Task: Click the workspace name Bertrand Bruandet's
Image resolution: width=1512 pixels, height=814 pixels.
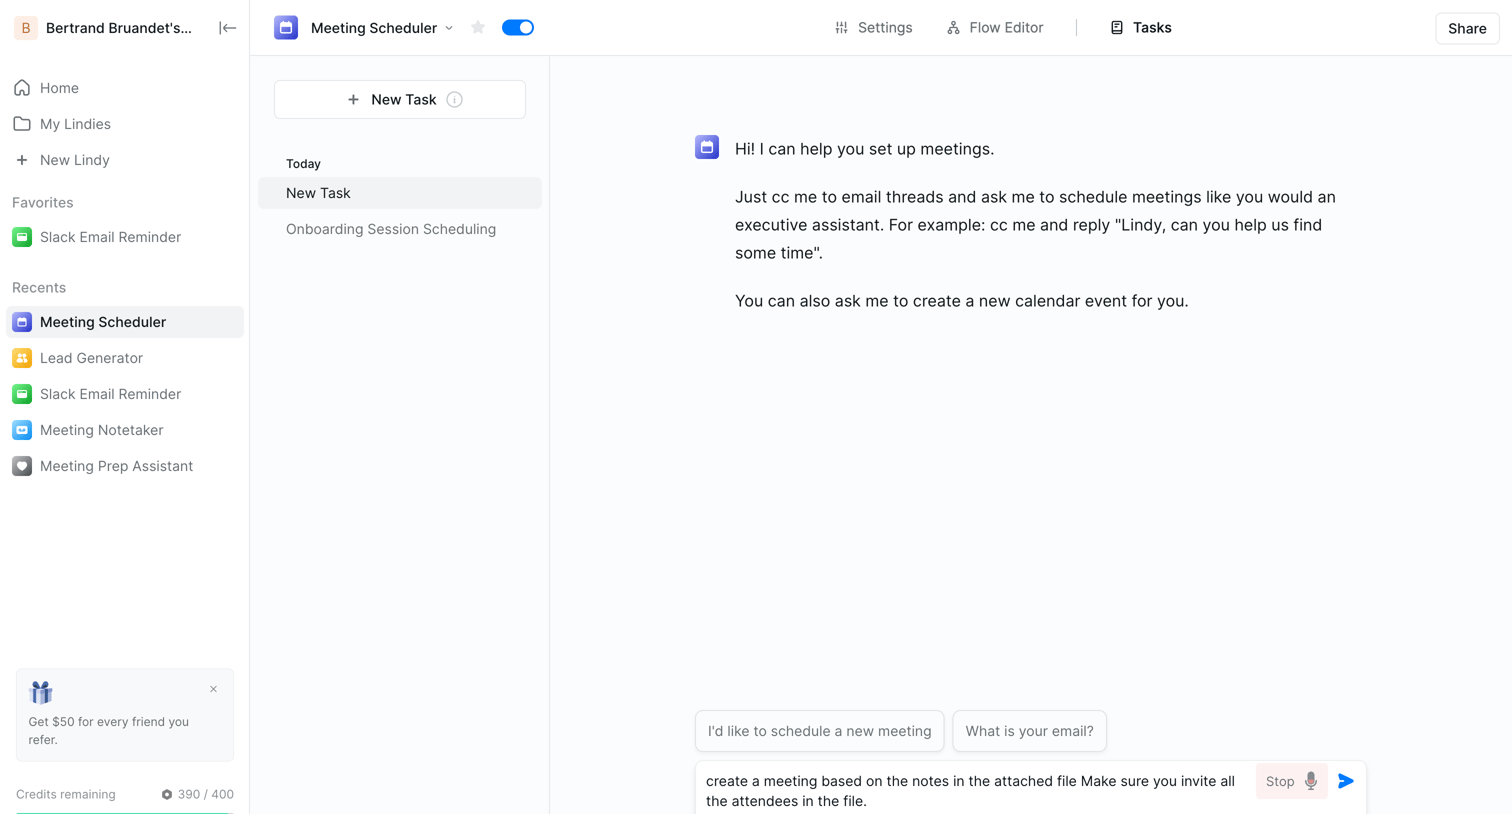Action: pos(118,28)
